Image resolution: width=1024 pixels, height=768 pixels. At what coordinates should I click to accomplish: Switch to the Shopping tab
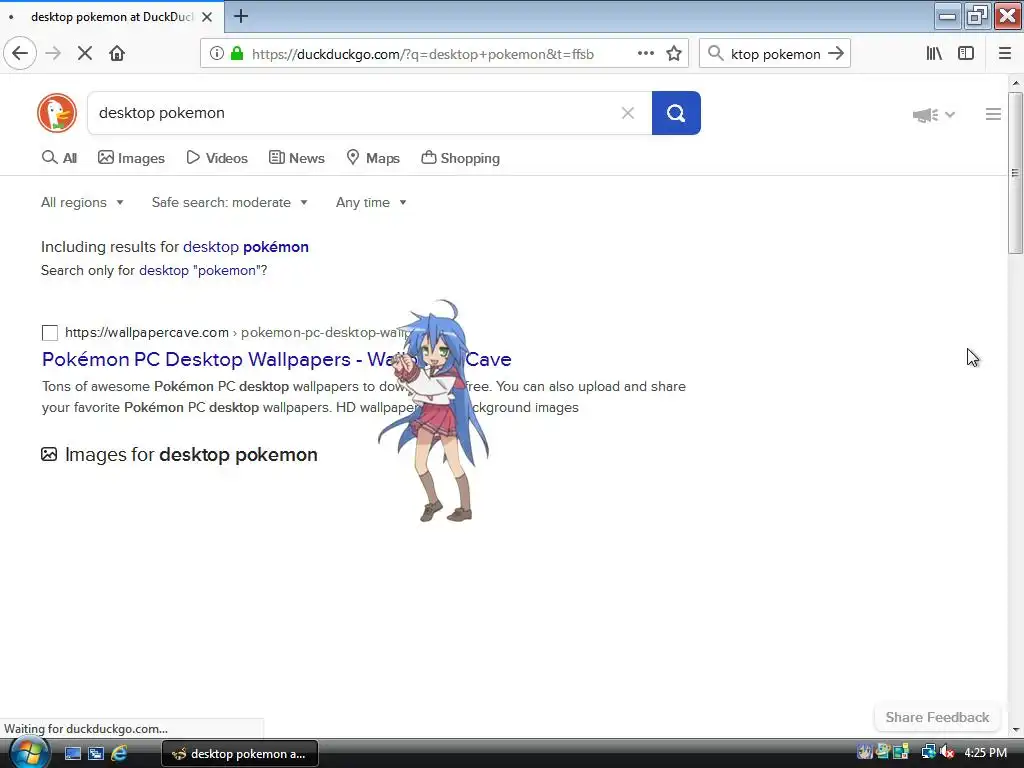[460, 158]
